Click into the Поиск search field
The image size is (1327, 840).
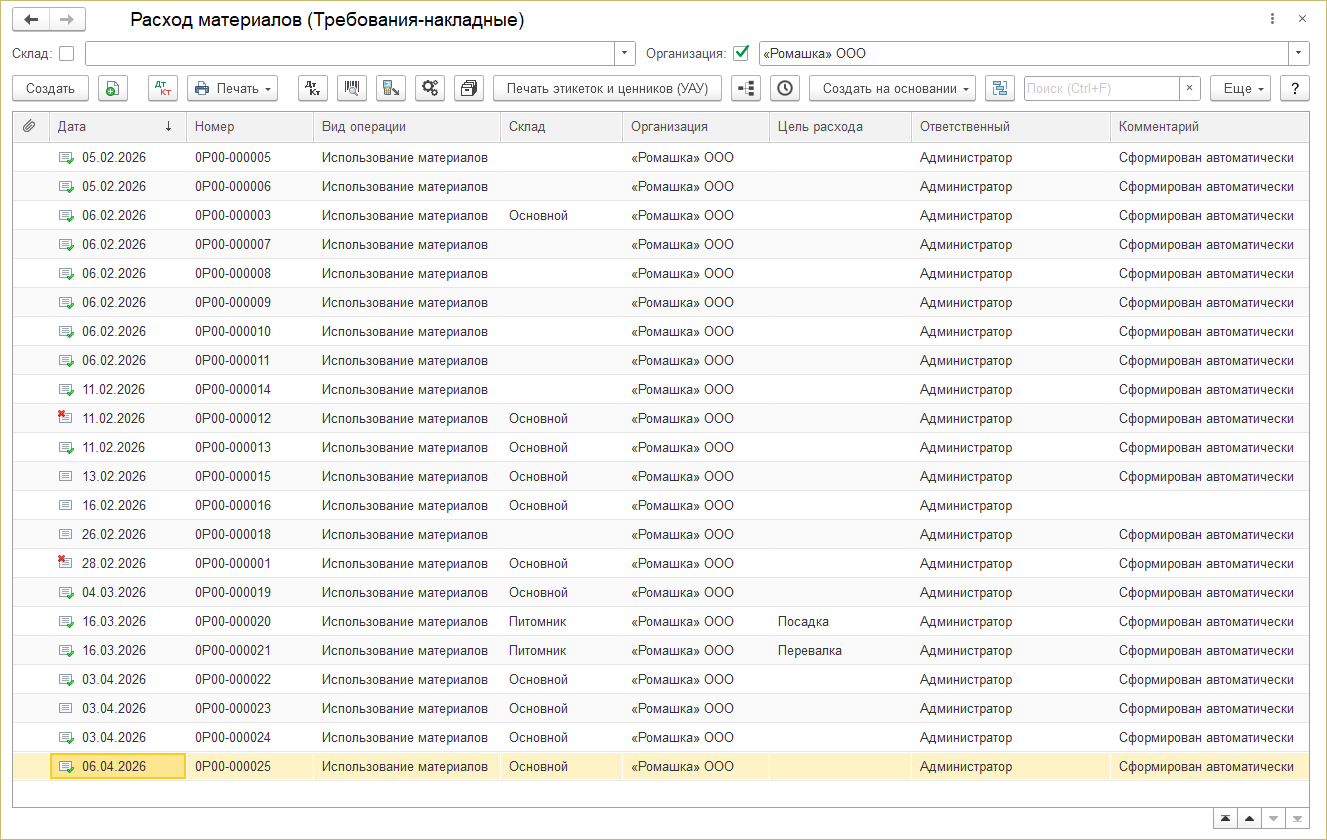click(1101, 88)
